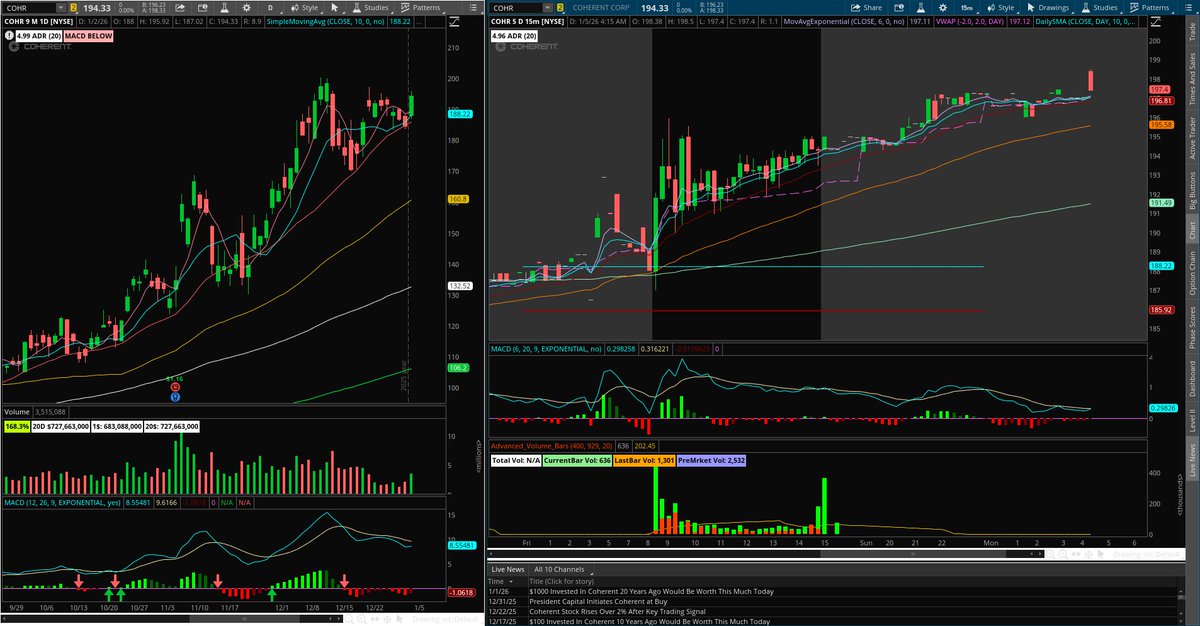
Task: Open left chart list menu icon
Action: pyautogui.click(x=473, y=8)
